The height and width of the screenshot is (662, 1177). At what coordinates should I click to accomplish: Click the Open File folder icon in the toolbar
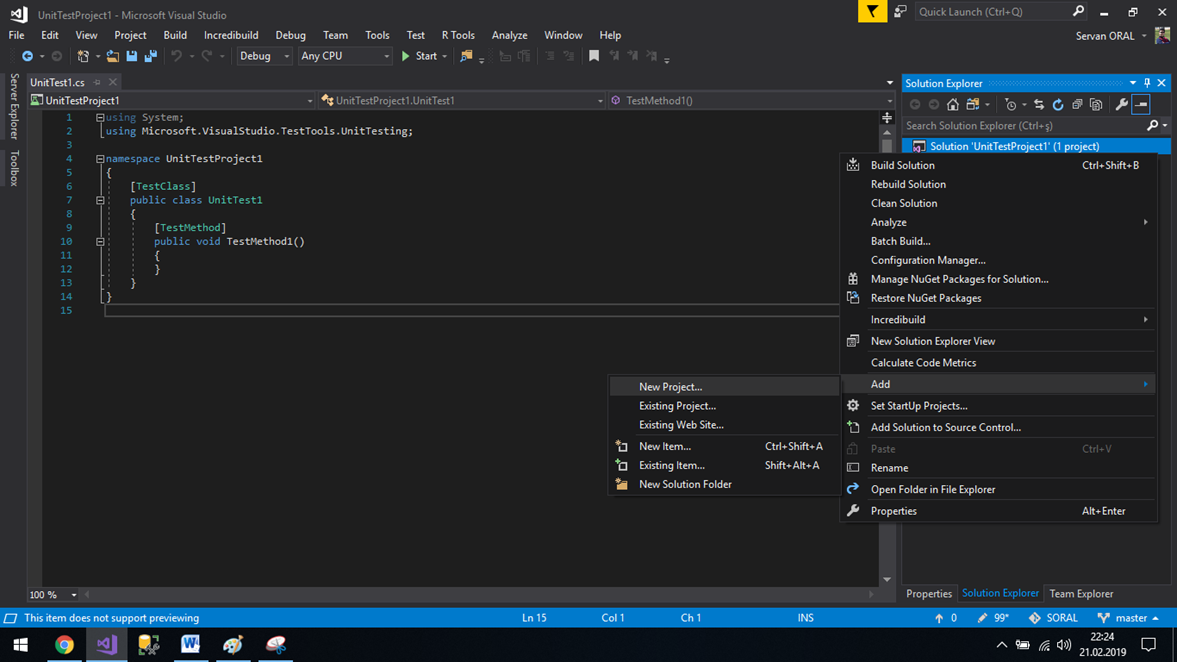tap(113, 56)
